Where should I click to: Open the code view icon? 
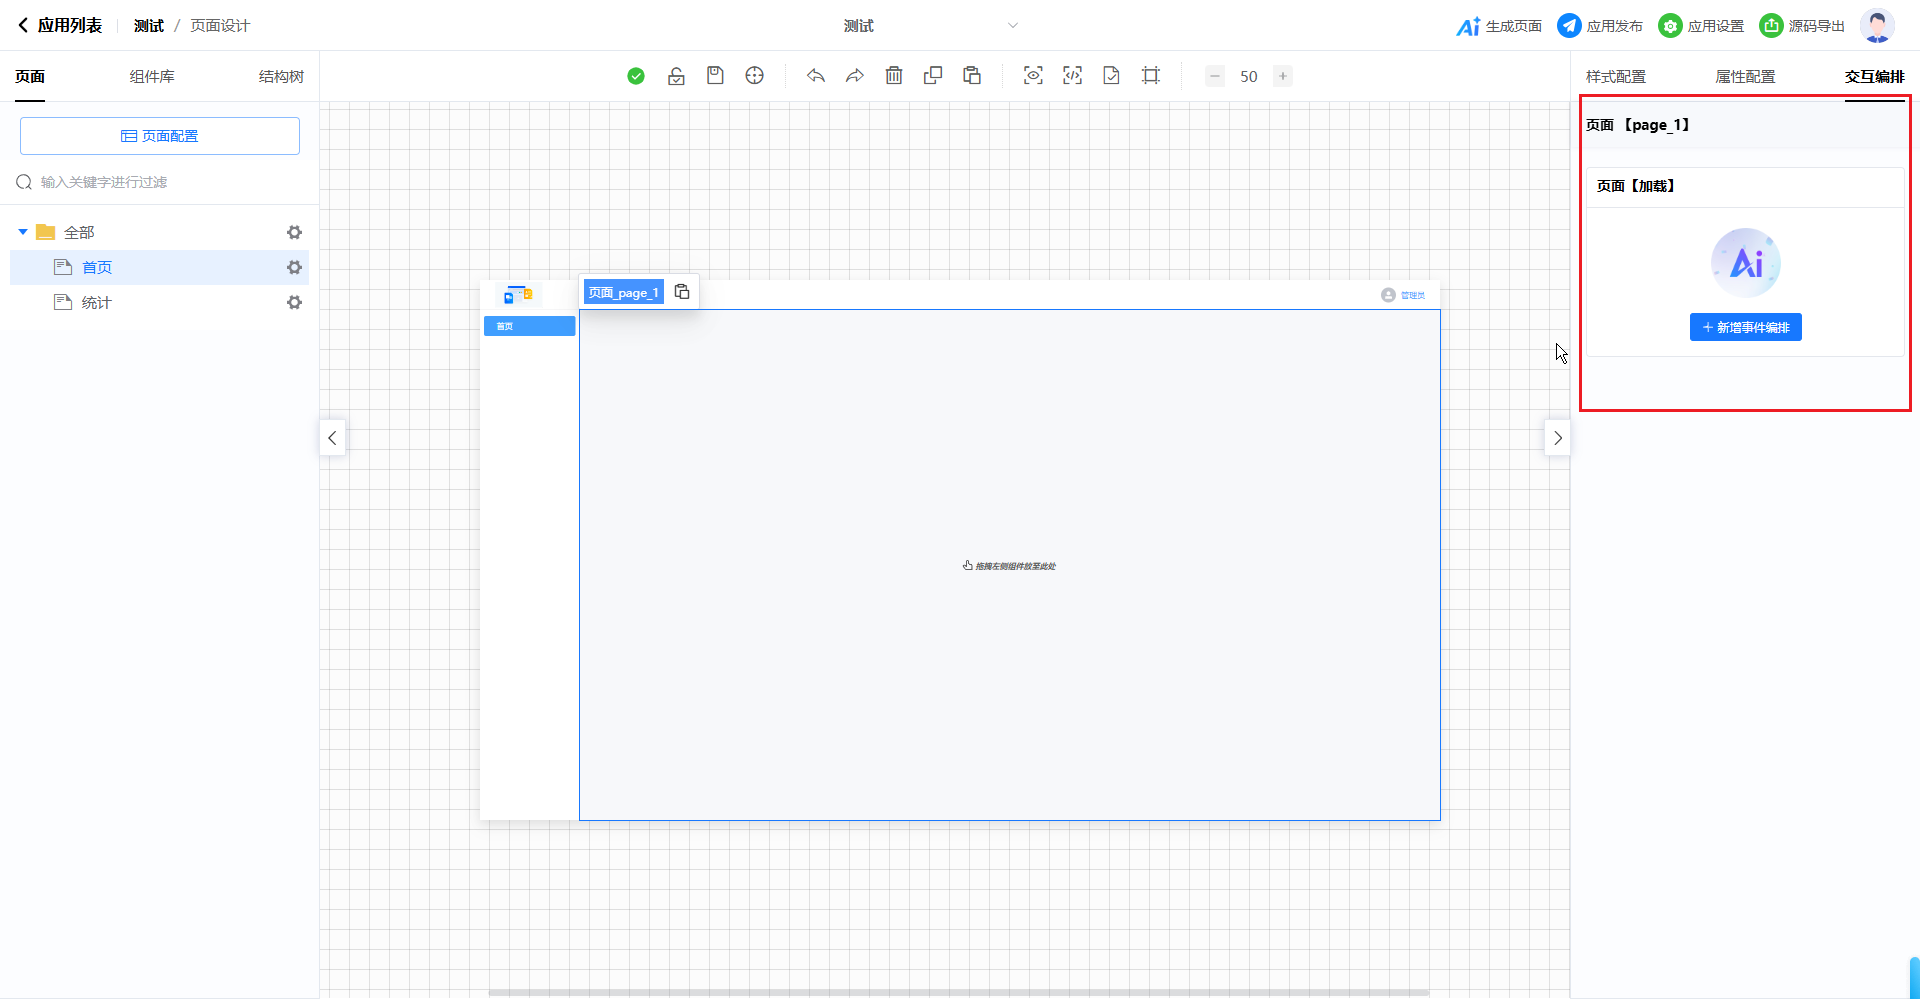pyautogui.click(x=1072, y=76)
